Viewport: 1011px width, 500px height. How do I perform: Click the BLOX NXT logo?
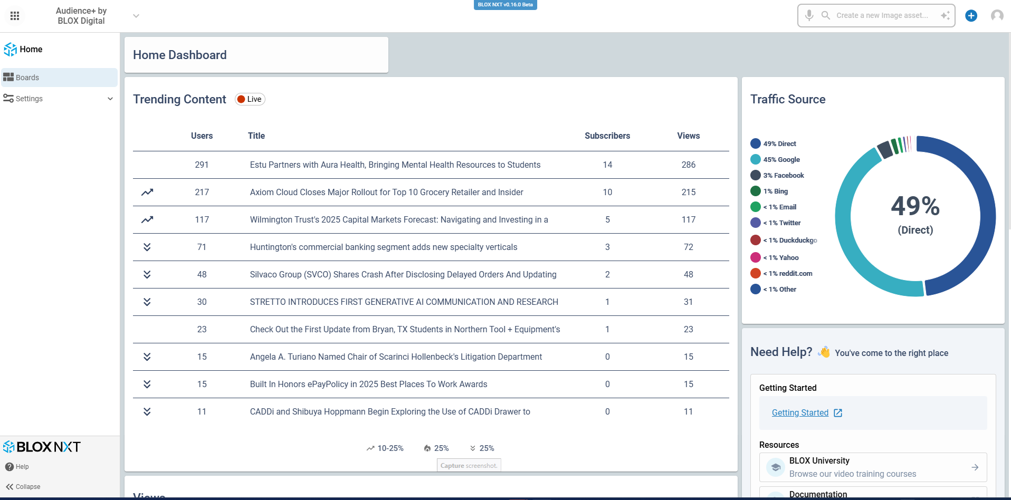pos(42,446)
